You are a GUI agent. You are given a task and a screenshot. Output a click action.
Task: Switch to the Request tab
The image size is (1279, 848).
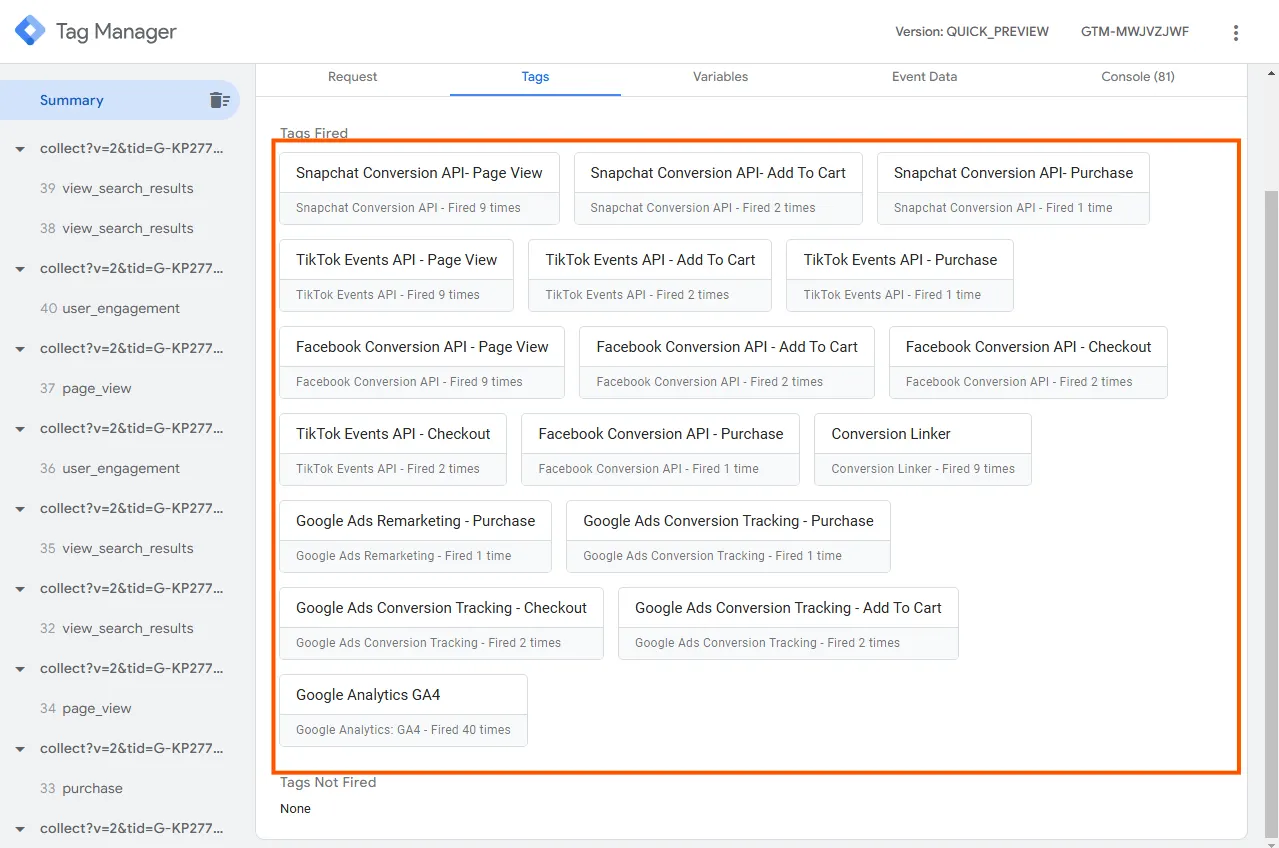(x=353, y=77)
